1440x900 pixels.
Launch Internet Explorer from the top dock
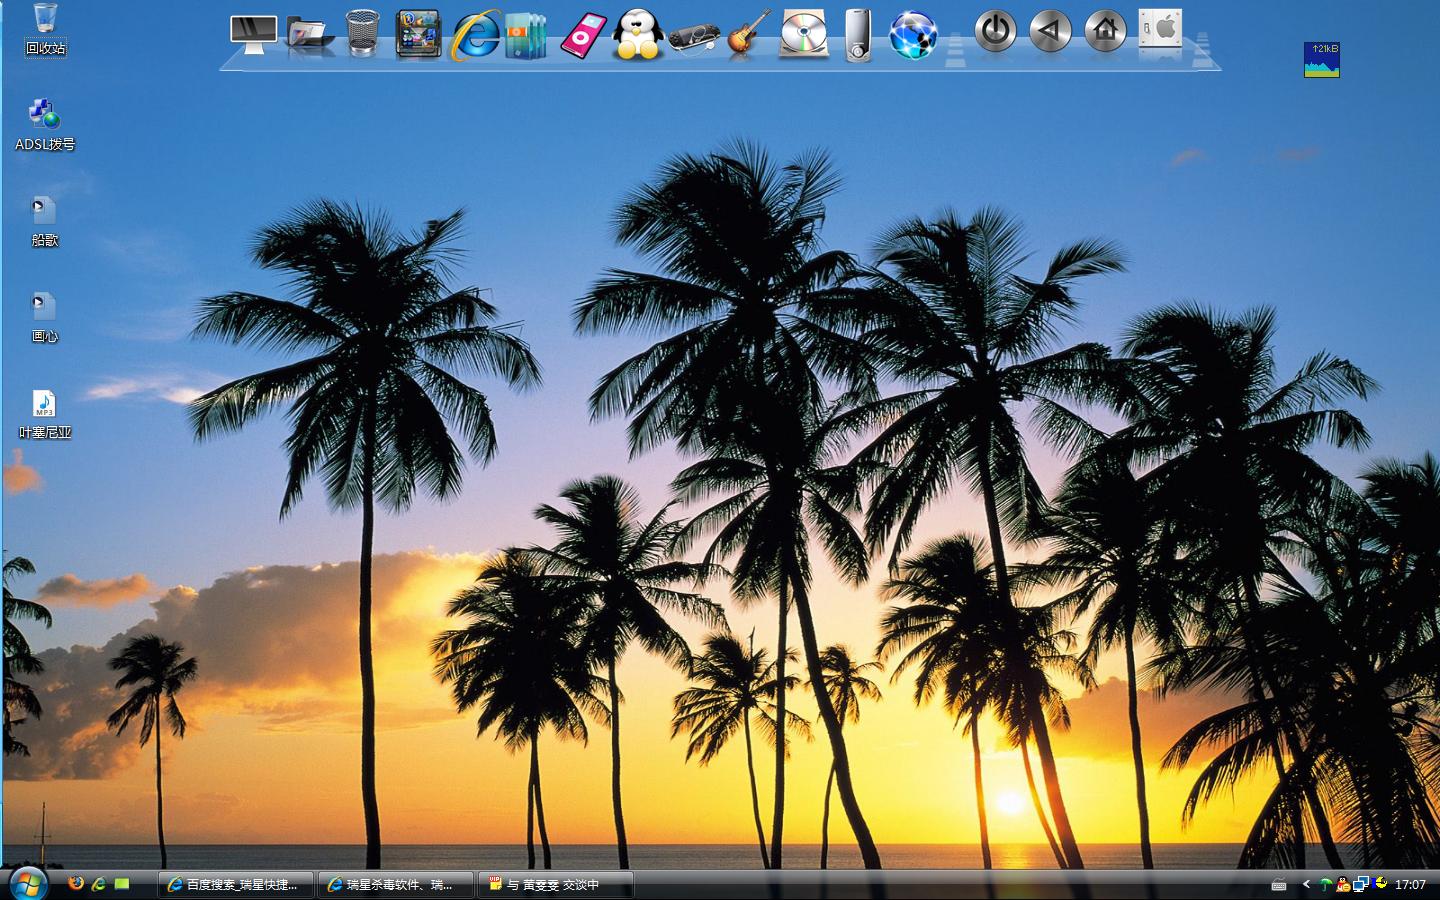[x=474, y=36]
